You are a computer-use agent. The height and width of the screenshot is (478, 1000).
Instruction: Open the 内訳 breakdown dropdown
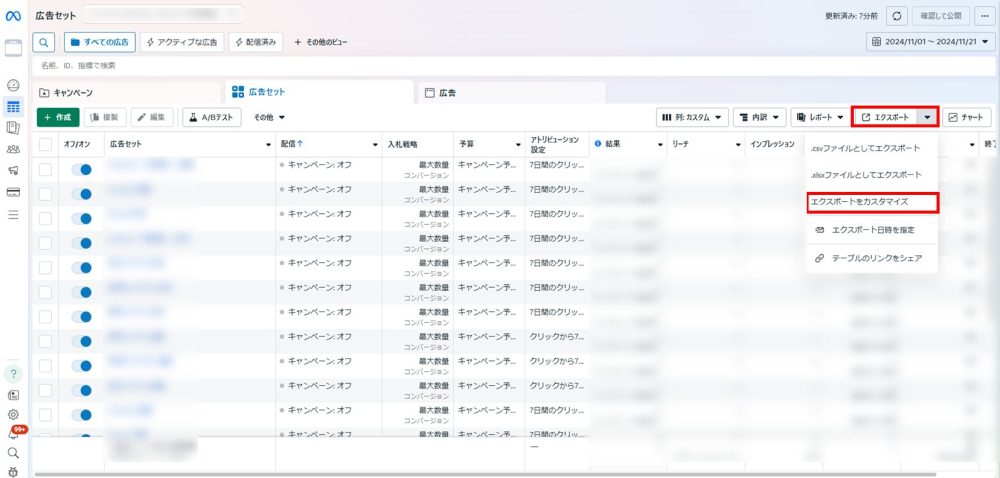coord(759,117)
